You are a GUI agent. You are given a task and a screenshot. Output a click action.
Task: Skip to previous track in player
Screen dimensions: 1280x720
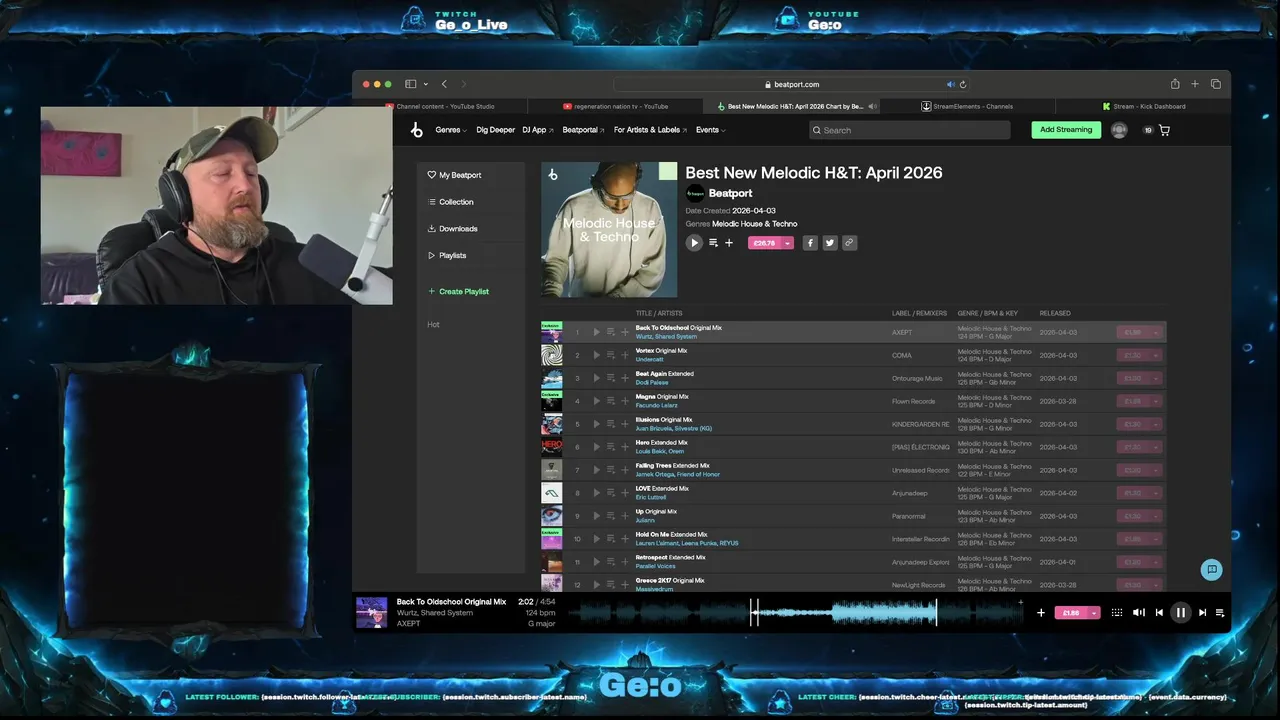pos(1159,613)
